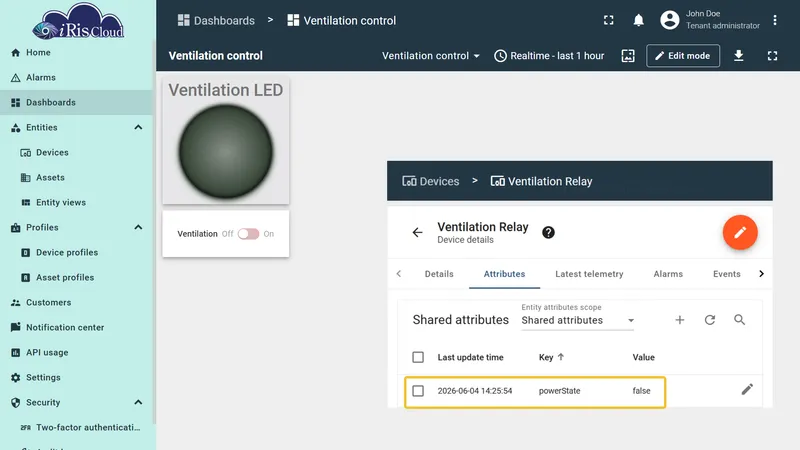Click timestamp 2026-06-04 14:25:54
Image resolution: width=800 pixels, height=450 pixels.
(x=474, y=391)
